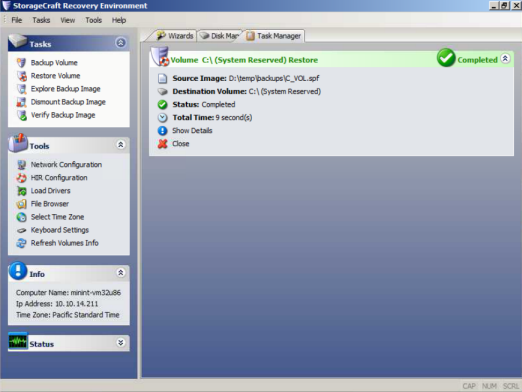Viewport: 522px width, 392px height.
Task: Open Explore Backup Image icon
Action: click(x=22, y=89)
